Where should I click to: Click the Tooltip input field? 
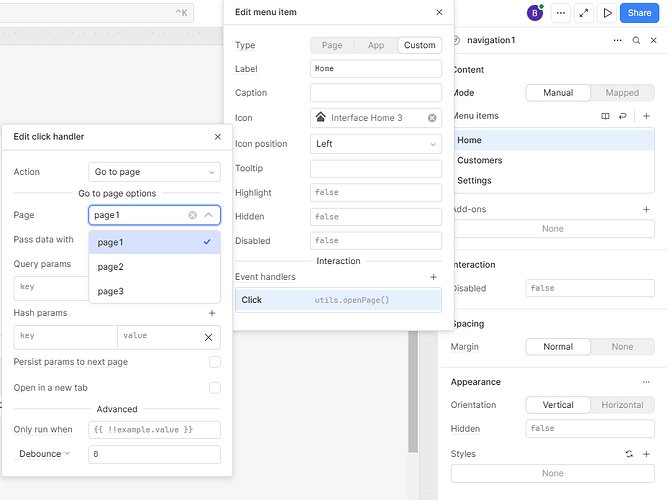pyautogui.click(x=376, y=169)
